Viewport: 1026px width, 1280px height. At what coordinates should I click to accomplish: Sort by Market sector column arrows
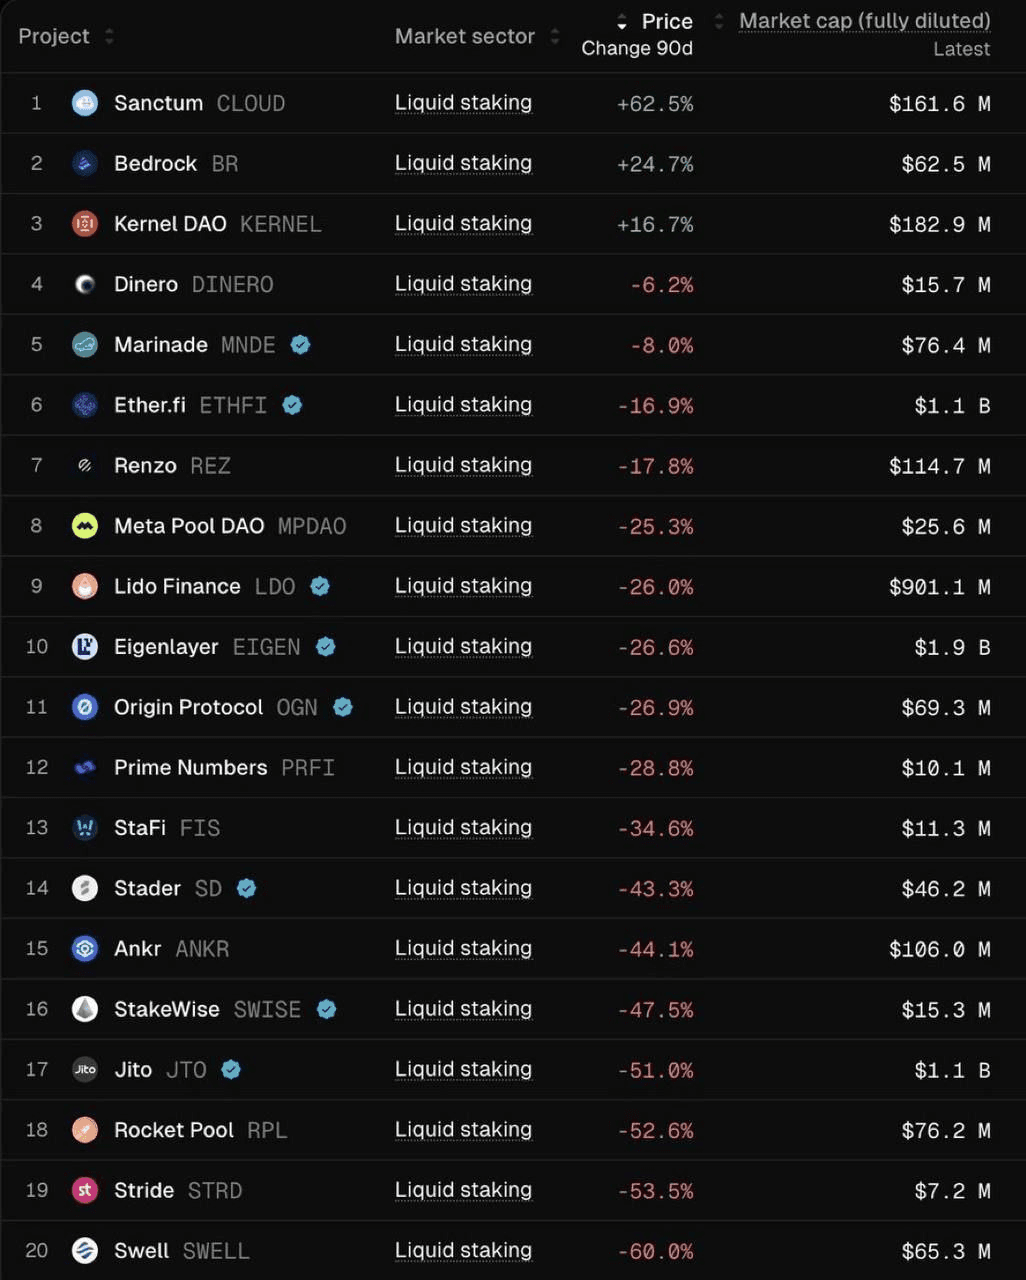point(555,37)
